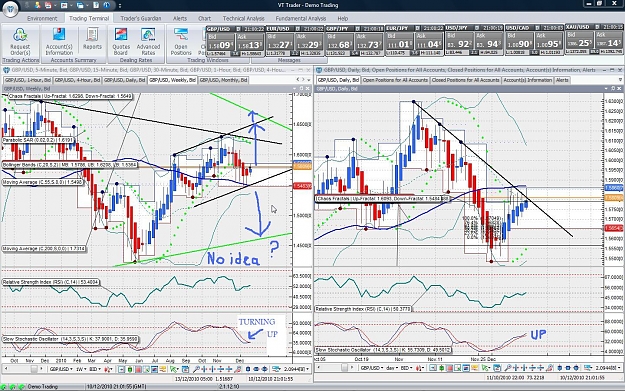The image size is (625, 391).
Task: Click the yellow label icon in weekly chart toolbar
Action: (163, 369)
